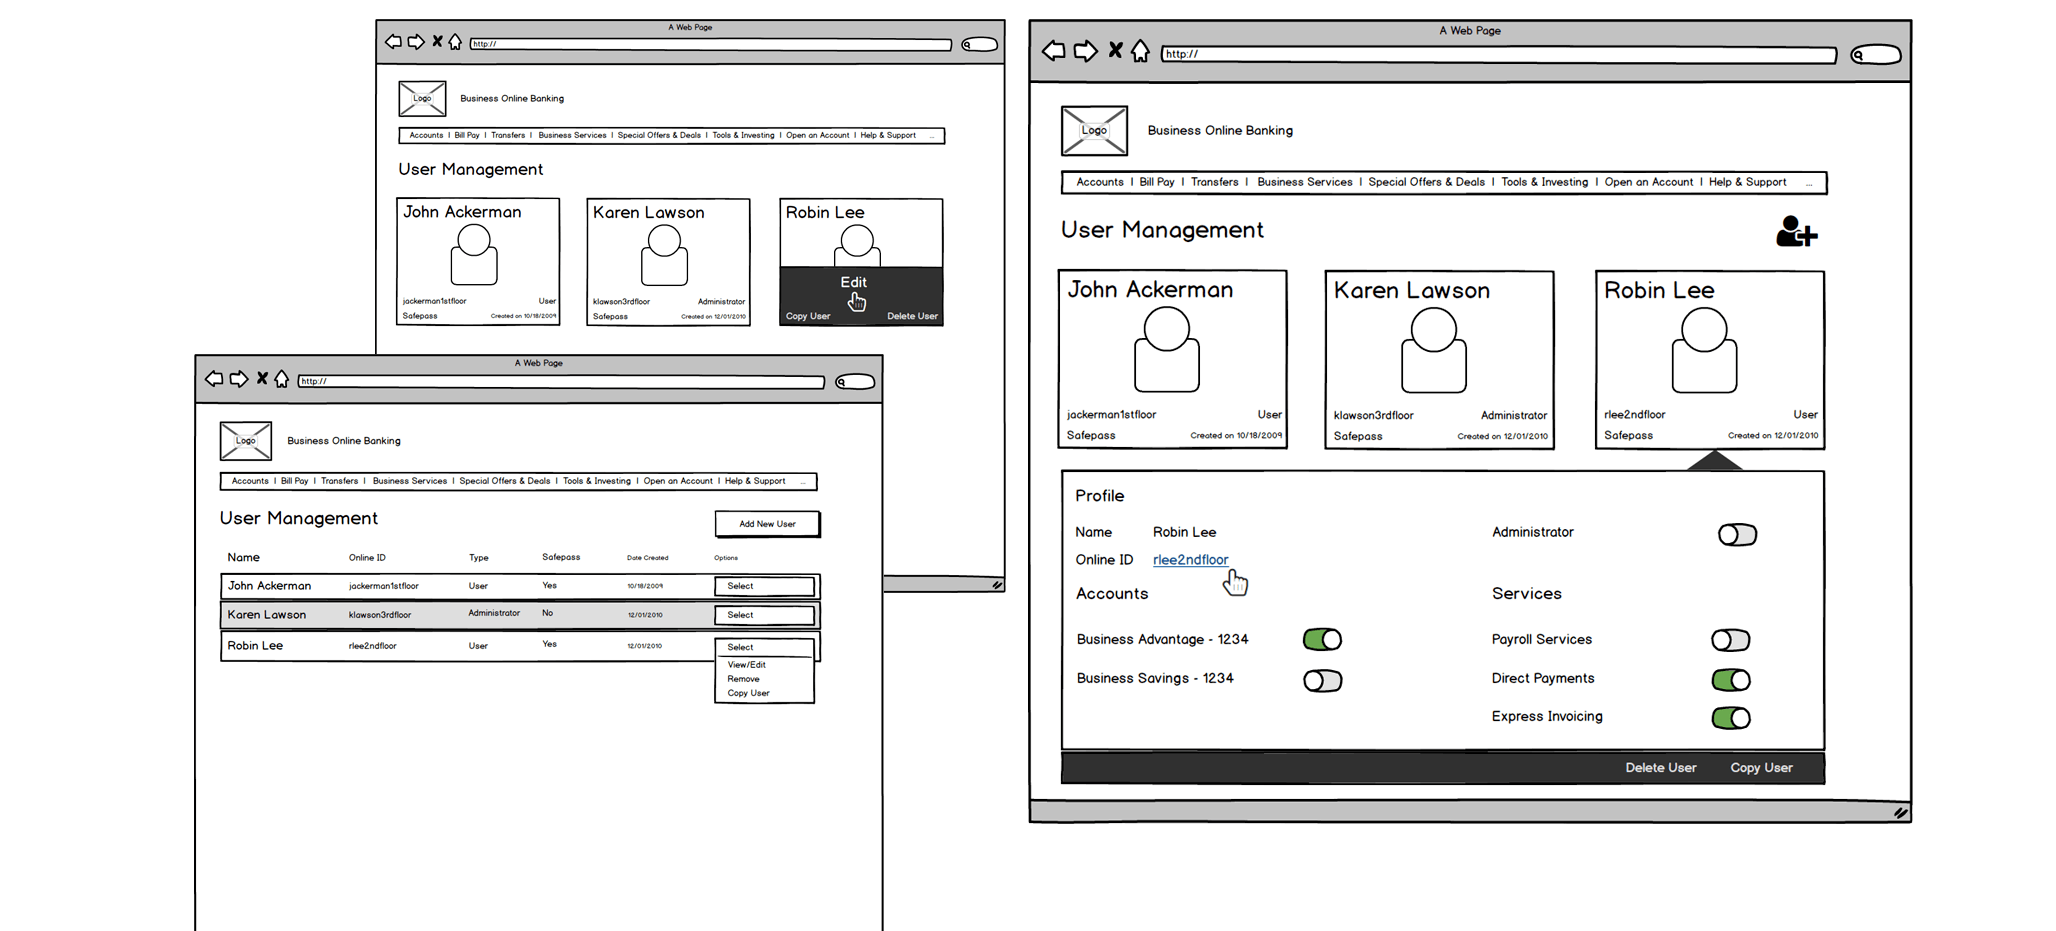This screenshot has width=2056, height=931.
Task: Click back arrow in the right browser window
Action: pos(1053,51)
